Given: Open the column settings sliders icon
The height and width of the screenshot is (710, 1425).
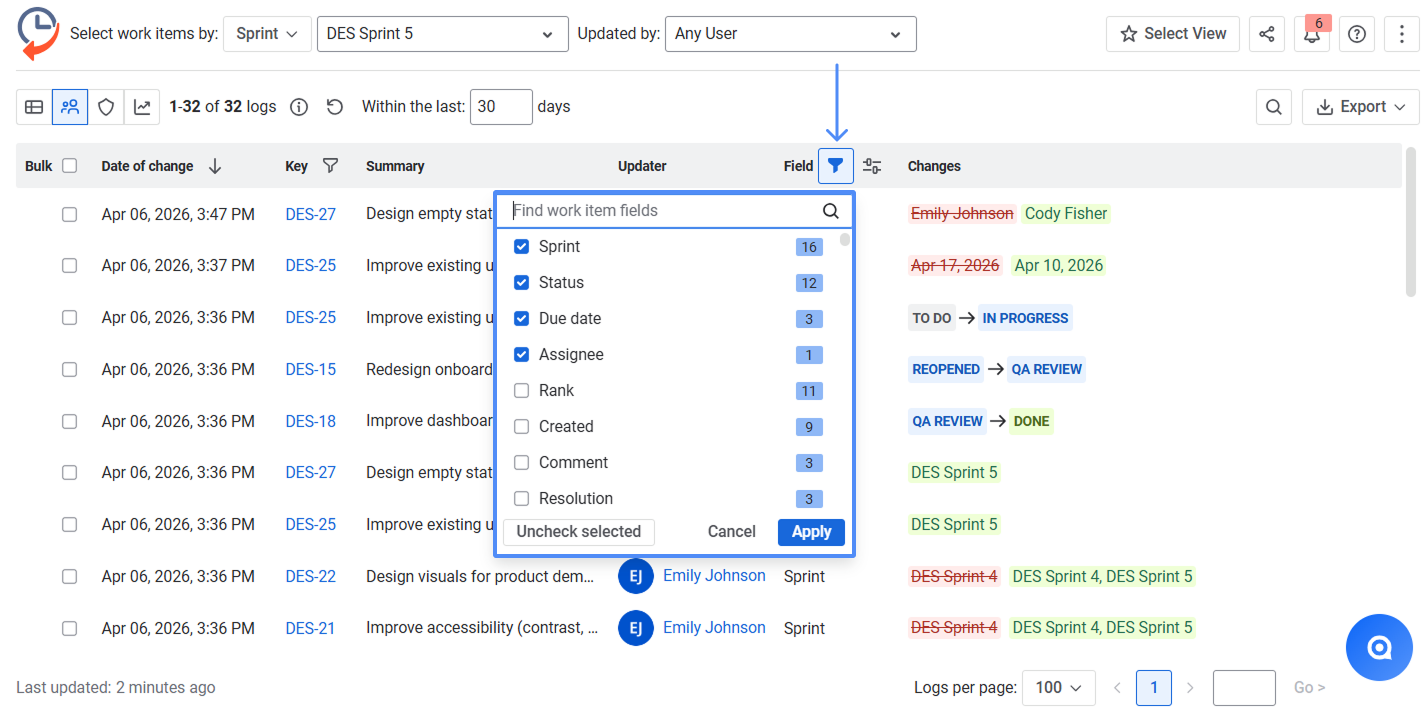Looking at the screenshot, I should pyautogui.click(x=872, y=166).
